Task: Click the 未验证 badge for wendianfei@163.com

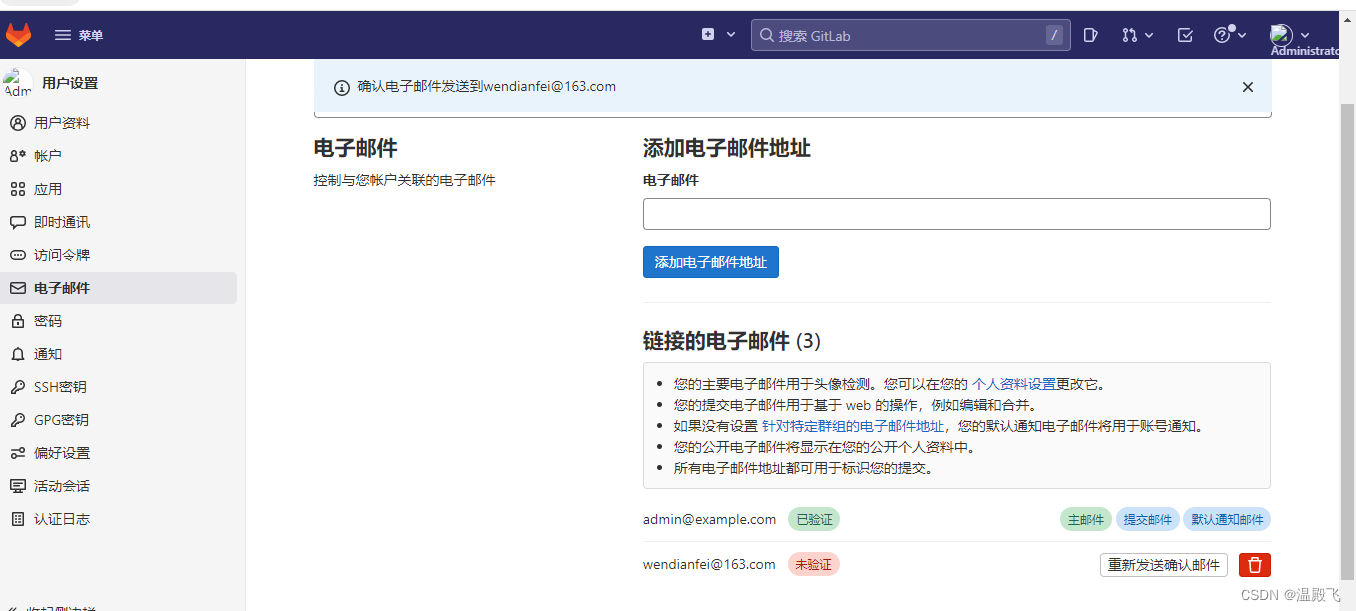Action: (x=814, y=565)
